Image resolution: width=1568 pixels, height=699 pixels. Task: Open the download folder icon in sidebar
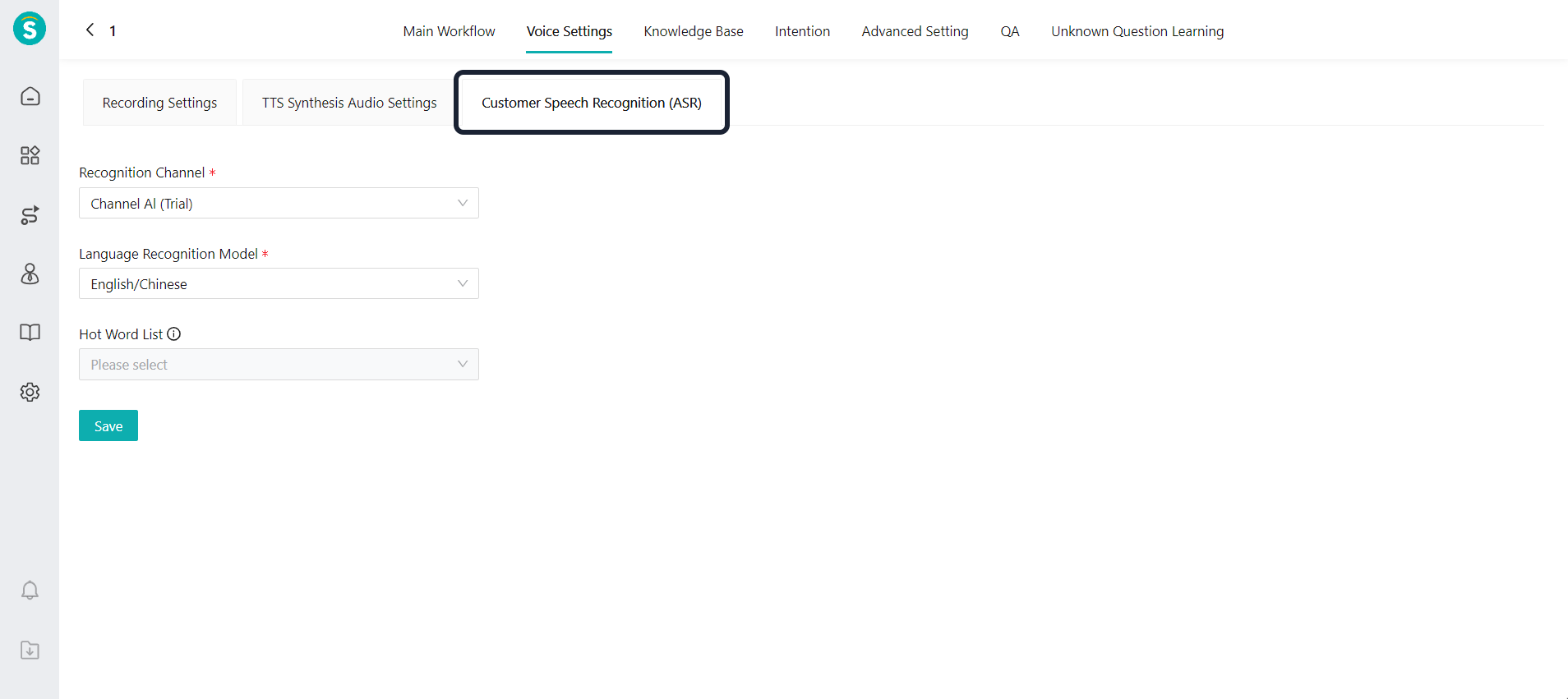pos(30,650)
